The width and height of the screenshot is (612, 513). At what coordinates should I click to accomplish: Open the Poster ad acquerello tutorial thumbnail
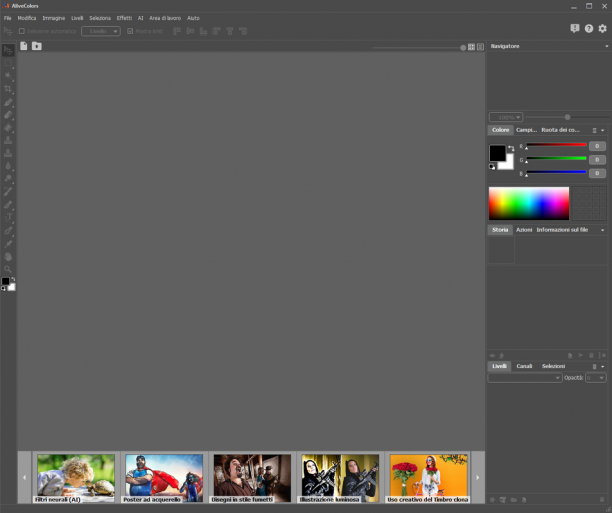point(164,478)
